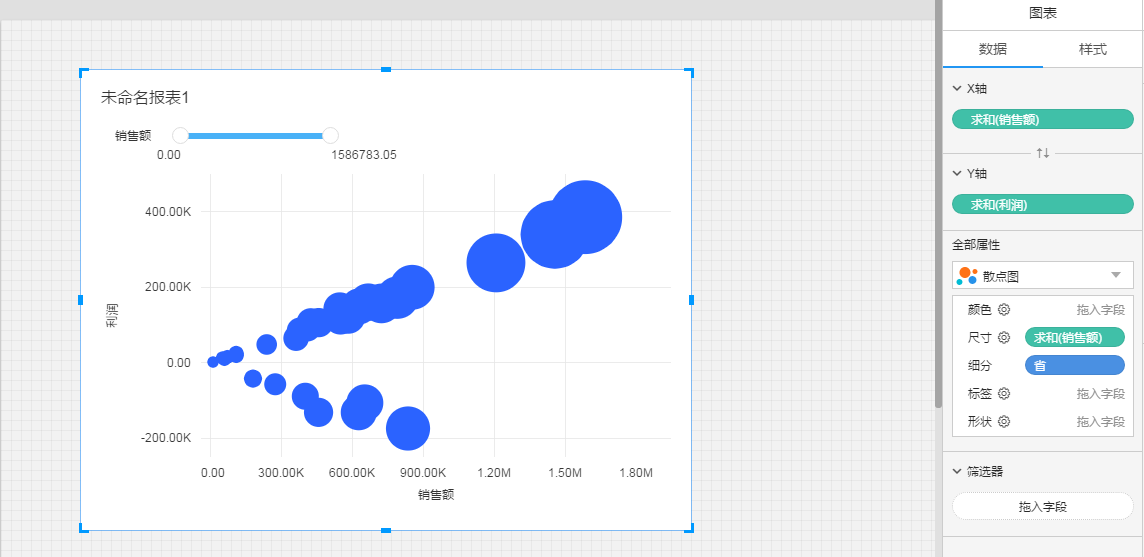Click the left handle of 销售额 slider
The height and width of the screenshot is (557, 1144).
point(180,135)
